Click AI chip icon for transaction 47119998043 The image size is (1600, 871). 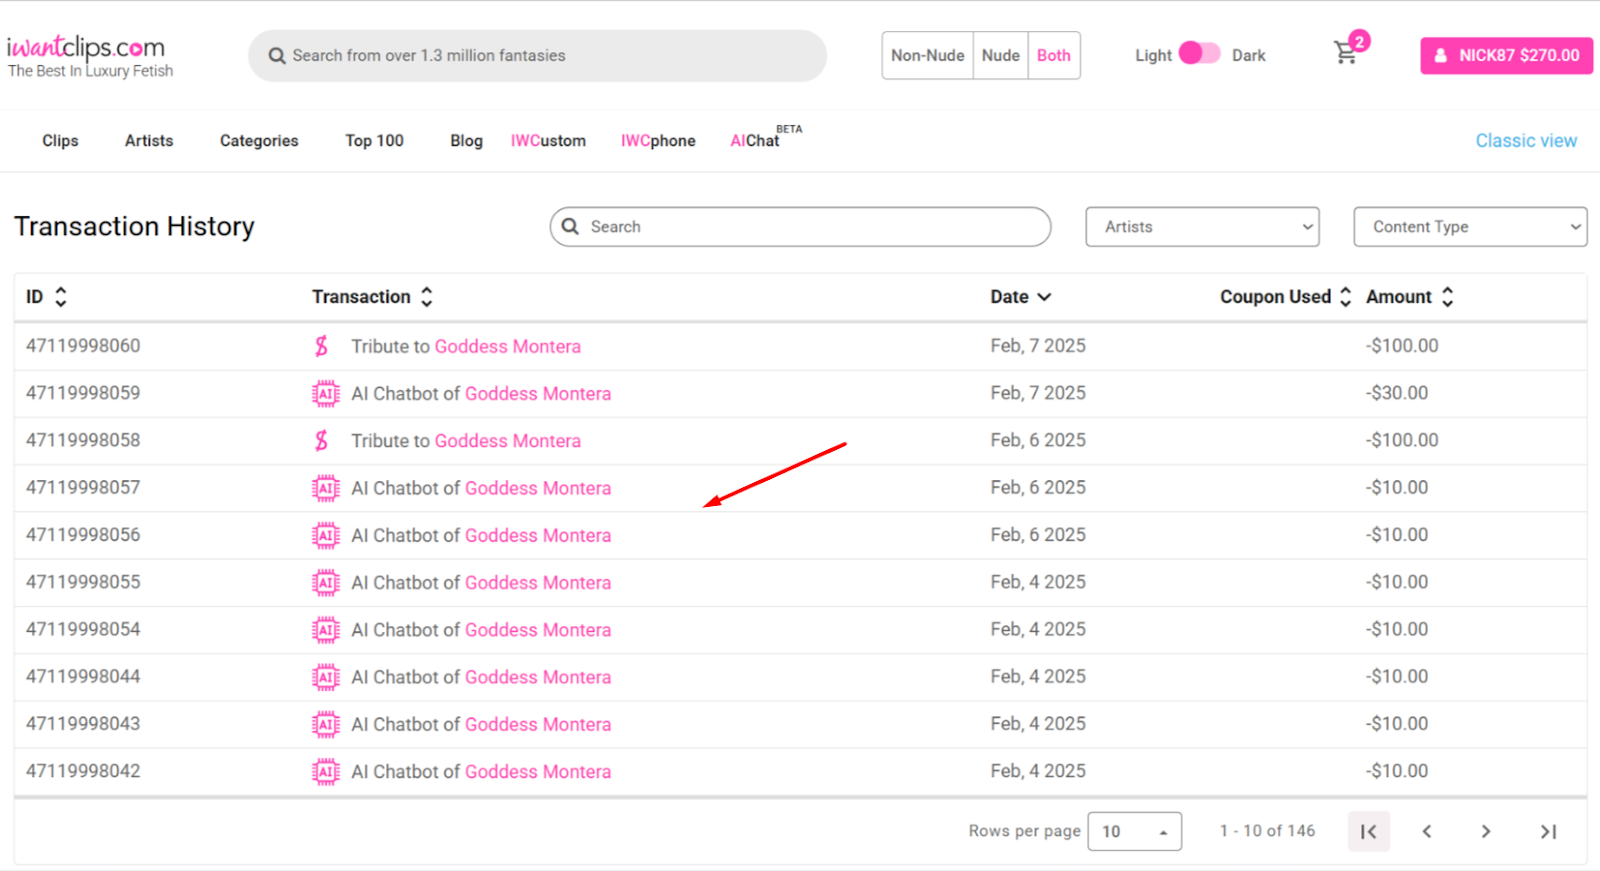click(x=325, y=724)
